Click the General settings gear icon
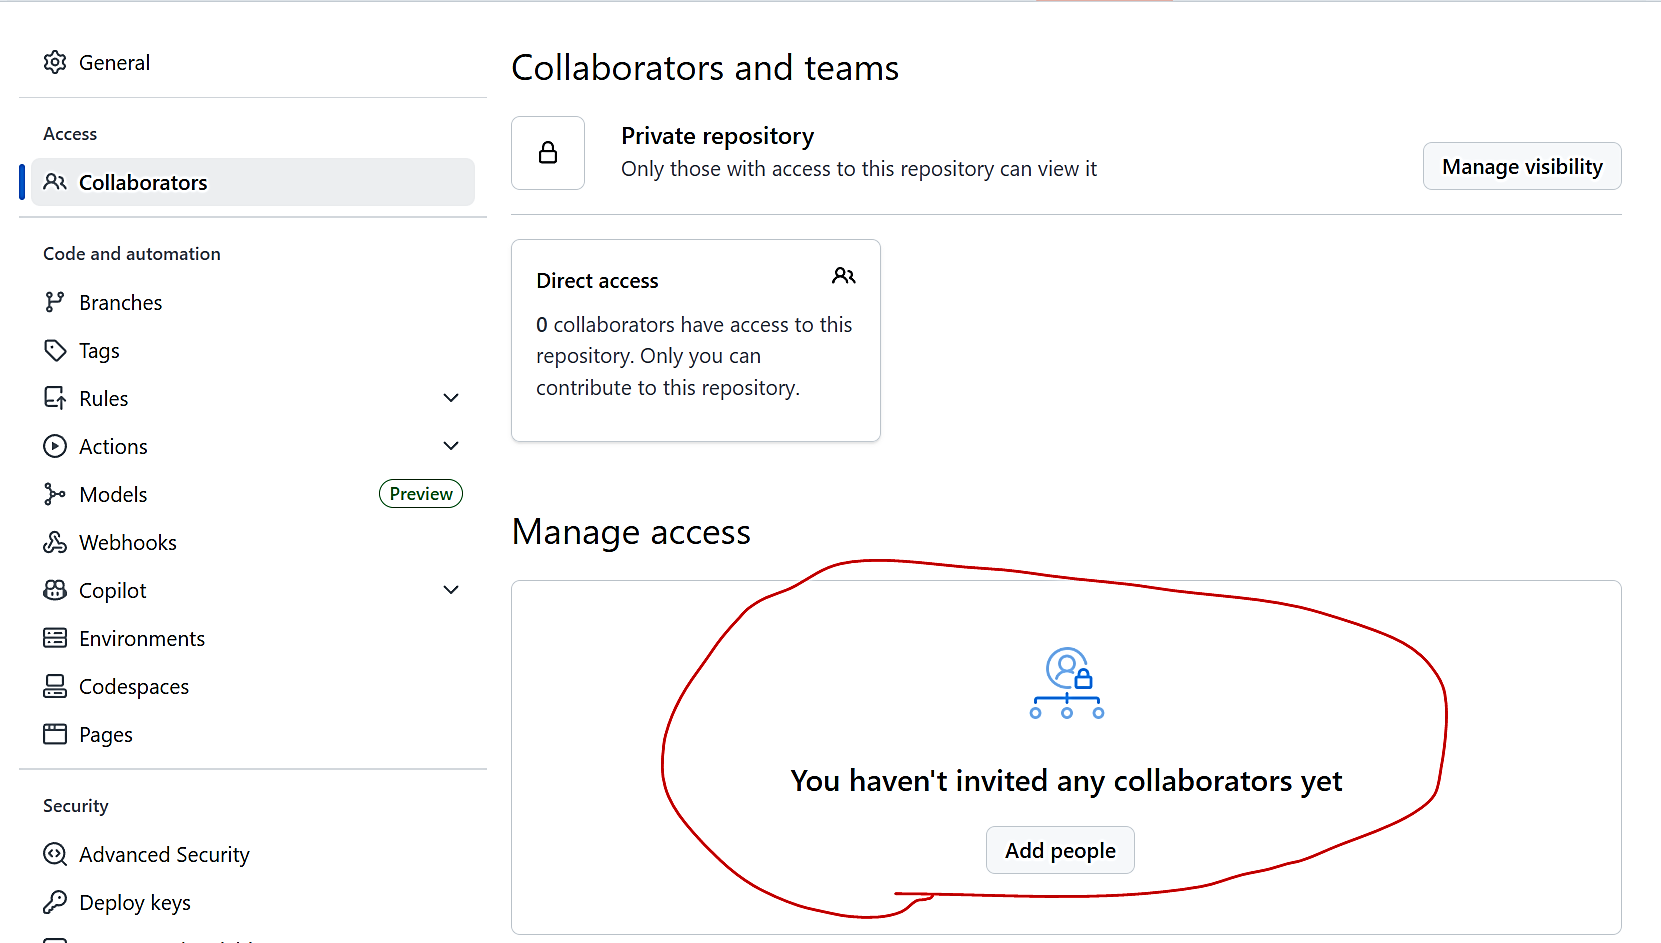Screen dimensions: 1661x943 pos(55,63)
